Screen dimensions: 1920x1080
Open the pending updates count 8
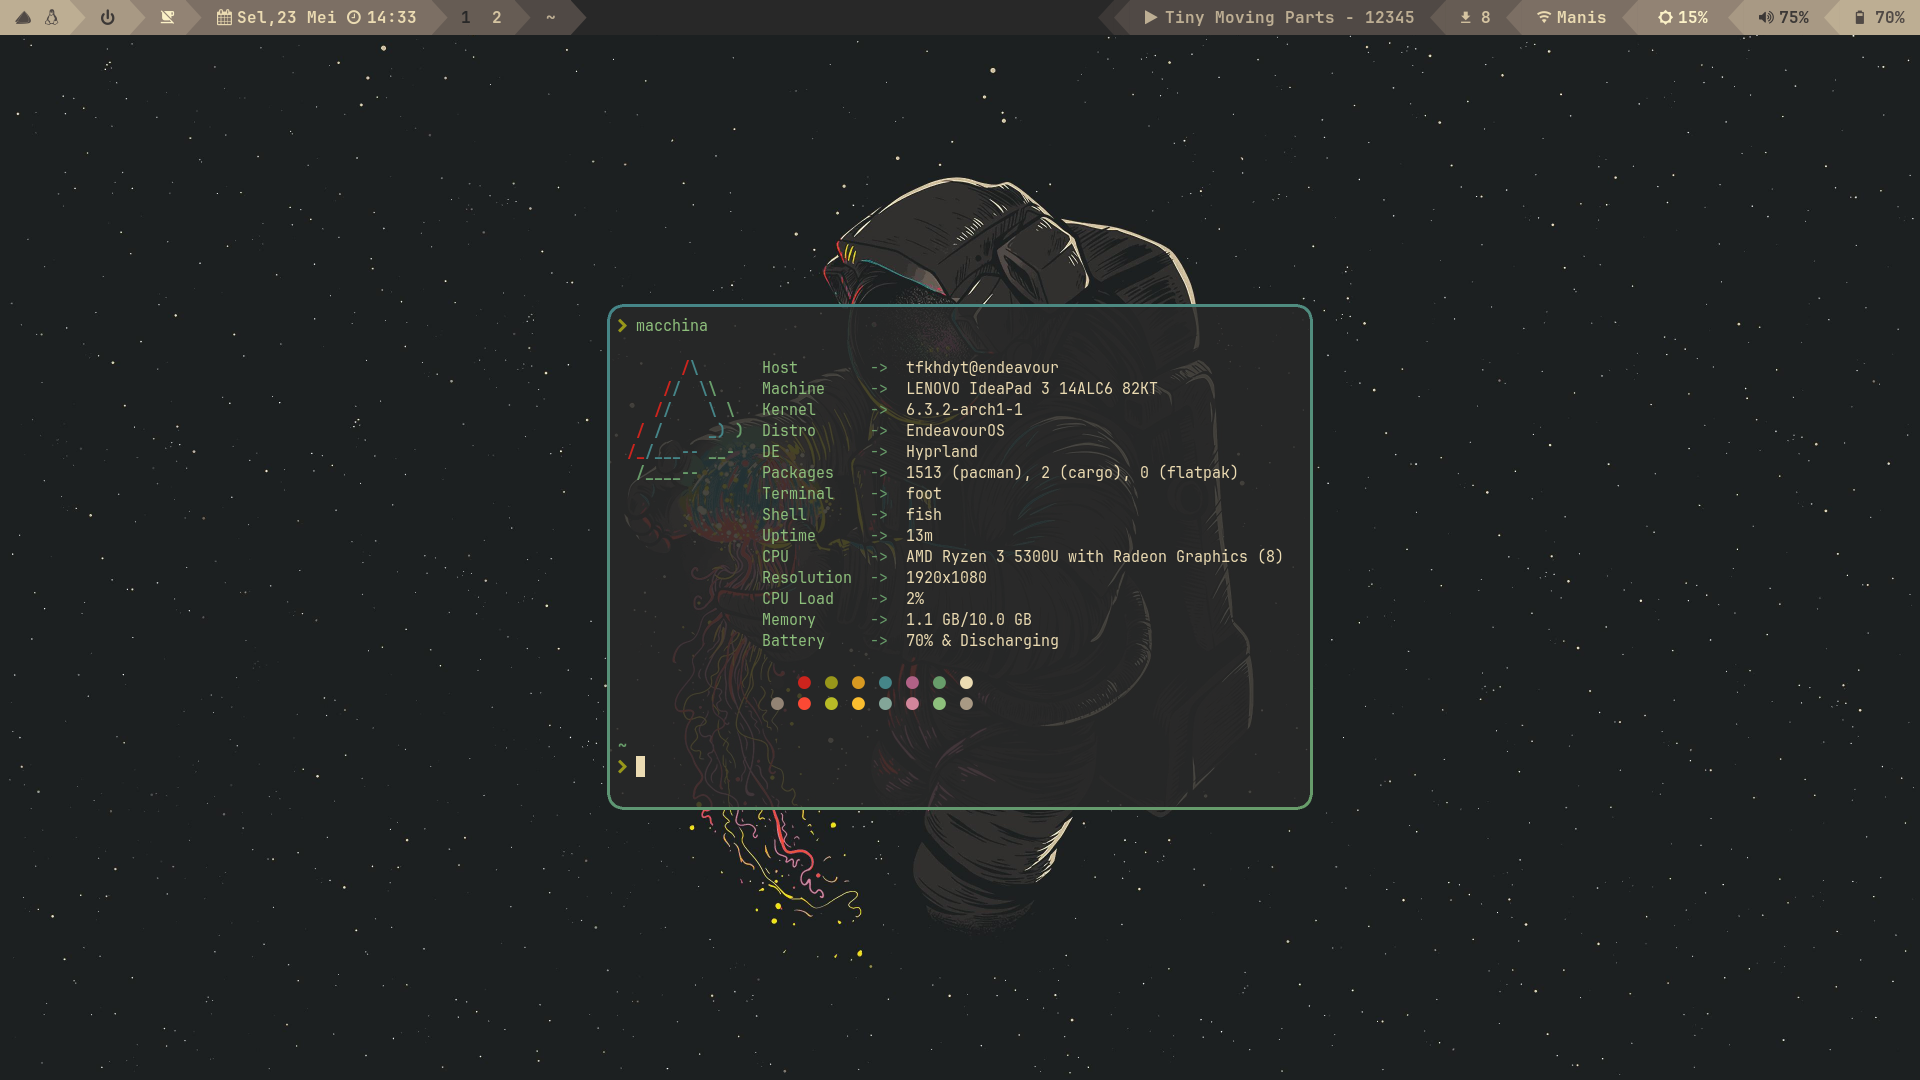[x=1485, y=17]
